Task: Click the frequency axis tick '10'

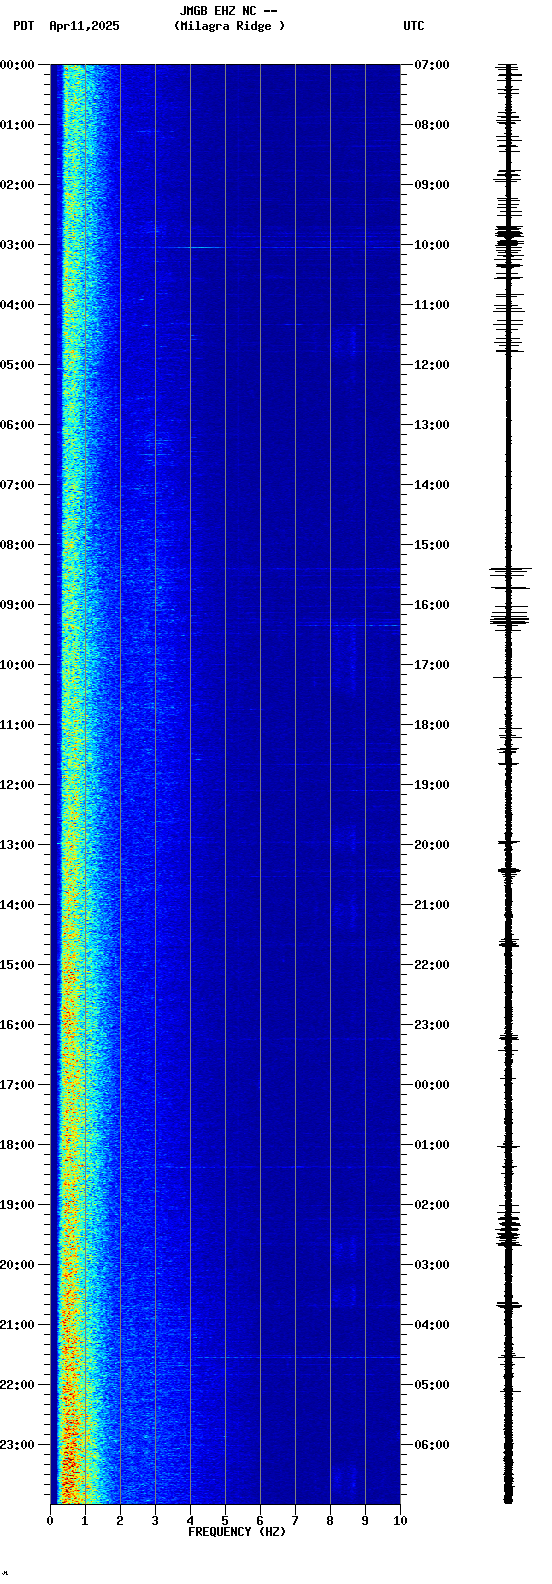Action: (x=400, y=1521)
